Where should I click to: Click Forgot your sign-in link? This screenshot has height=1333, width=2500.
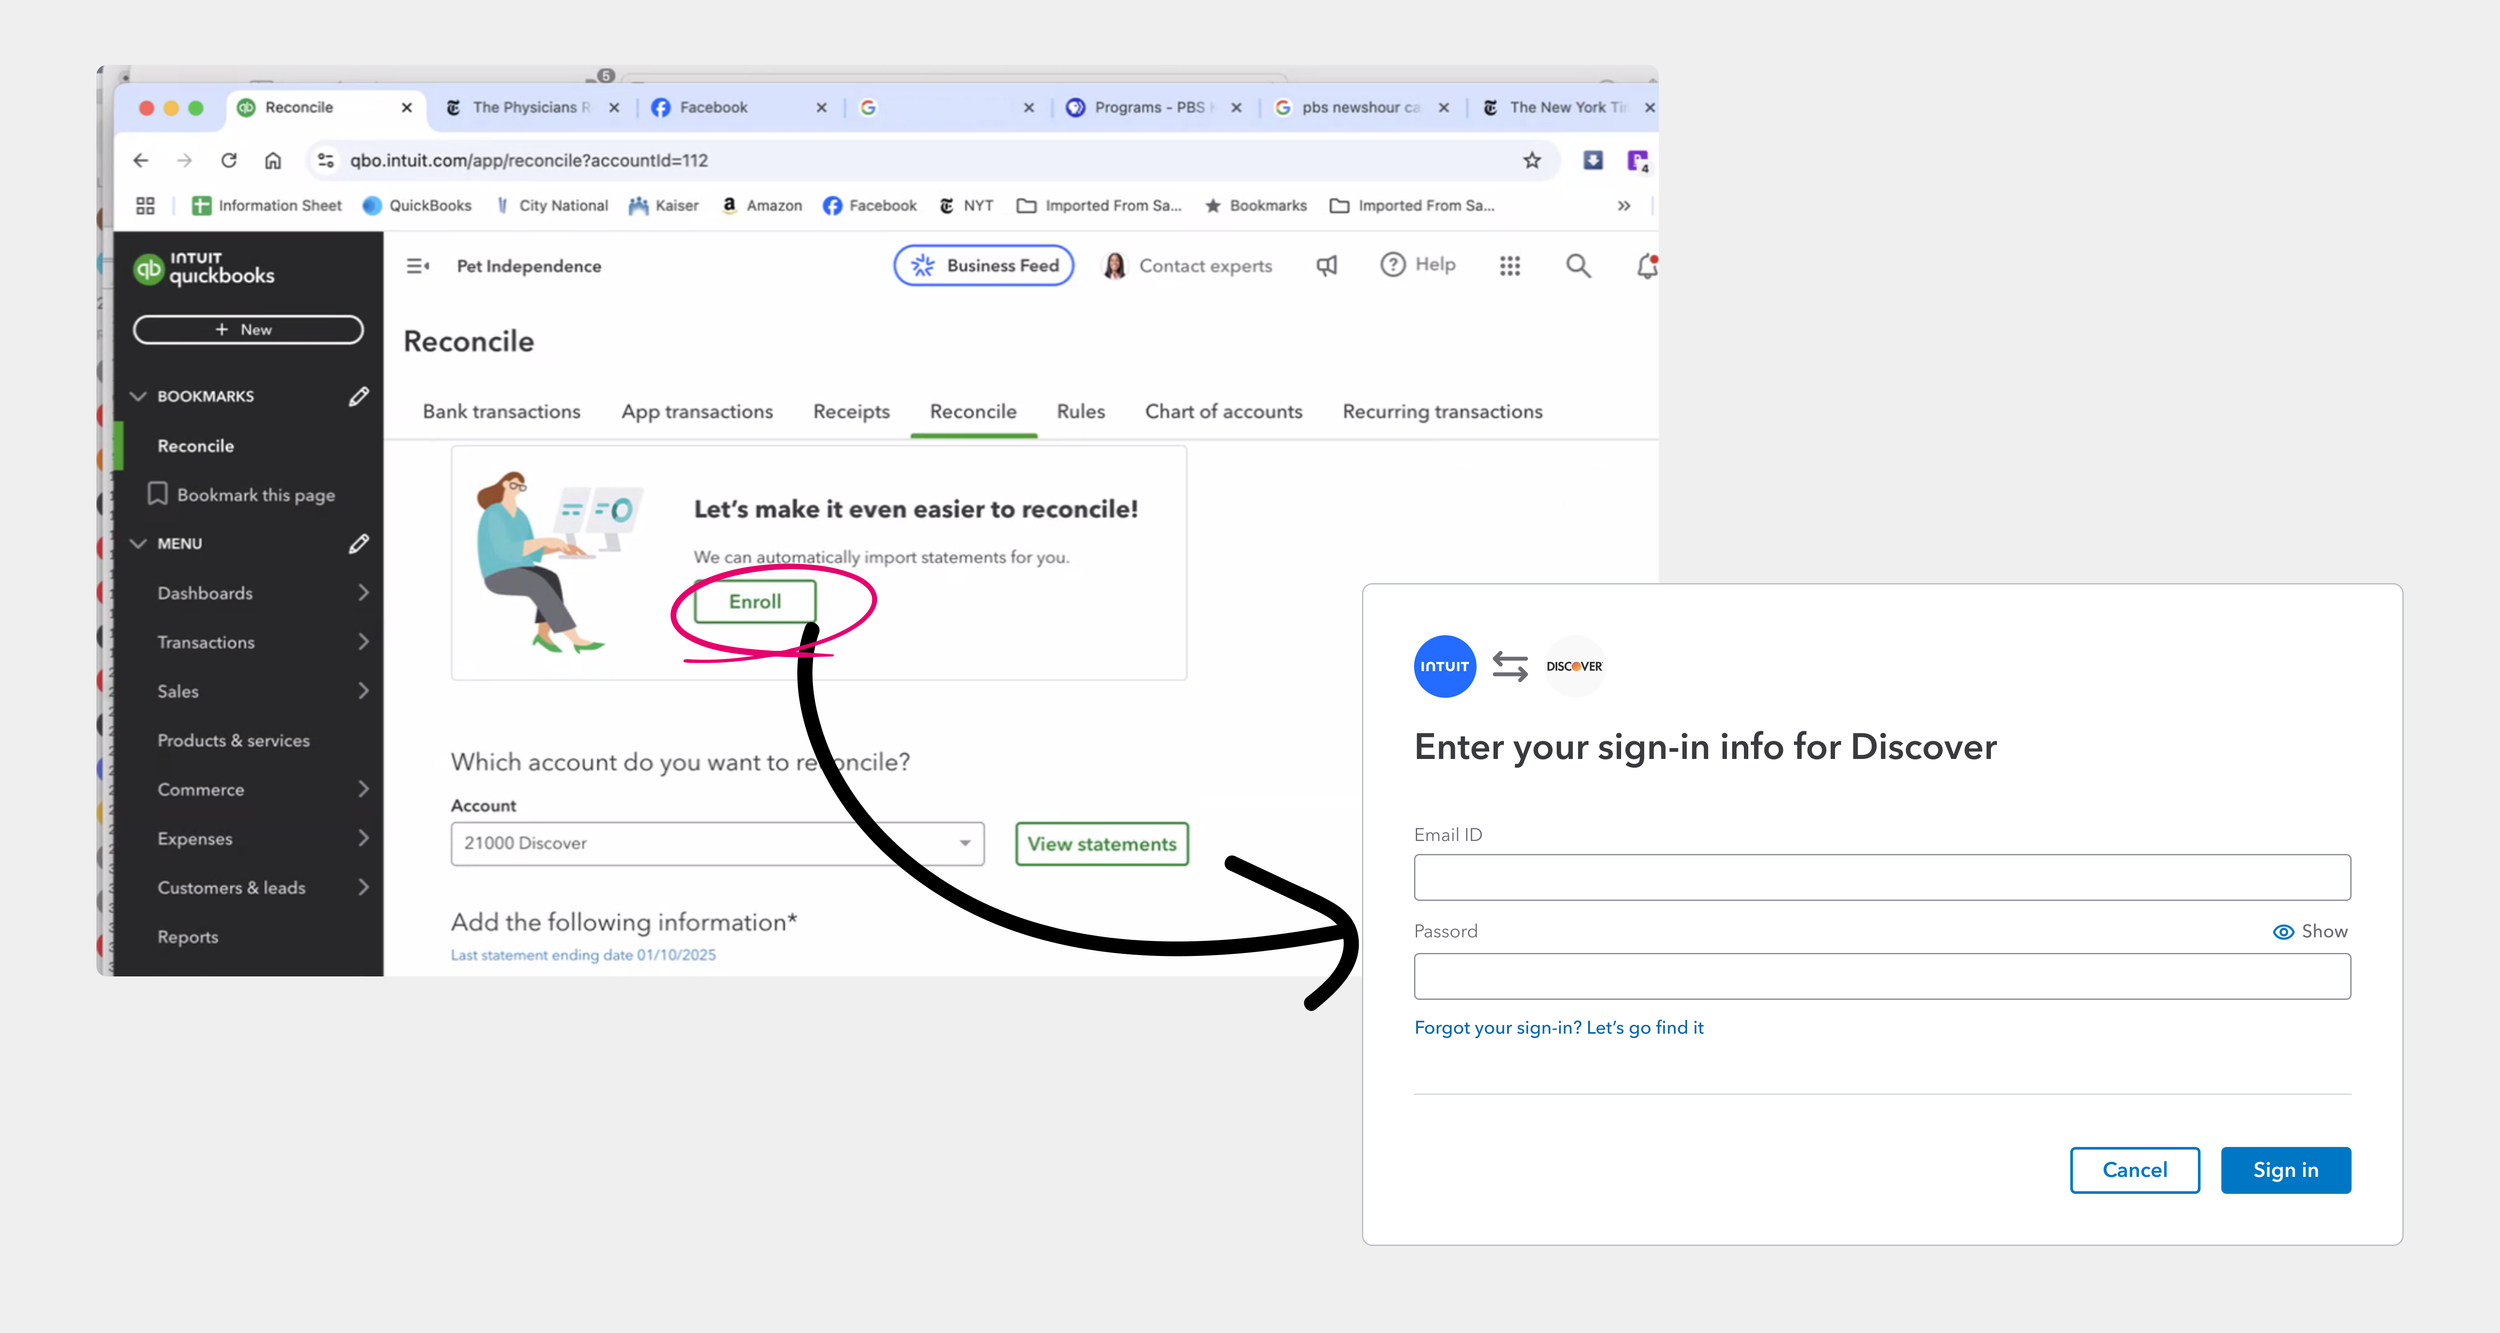point(1558,1027)
